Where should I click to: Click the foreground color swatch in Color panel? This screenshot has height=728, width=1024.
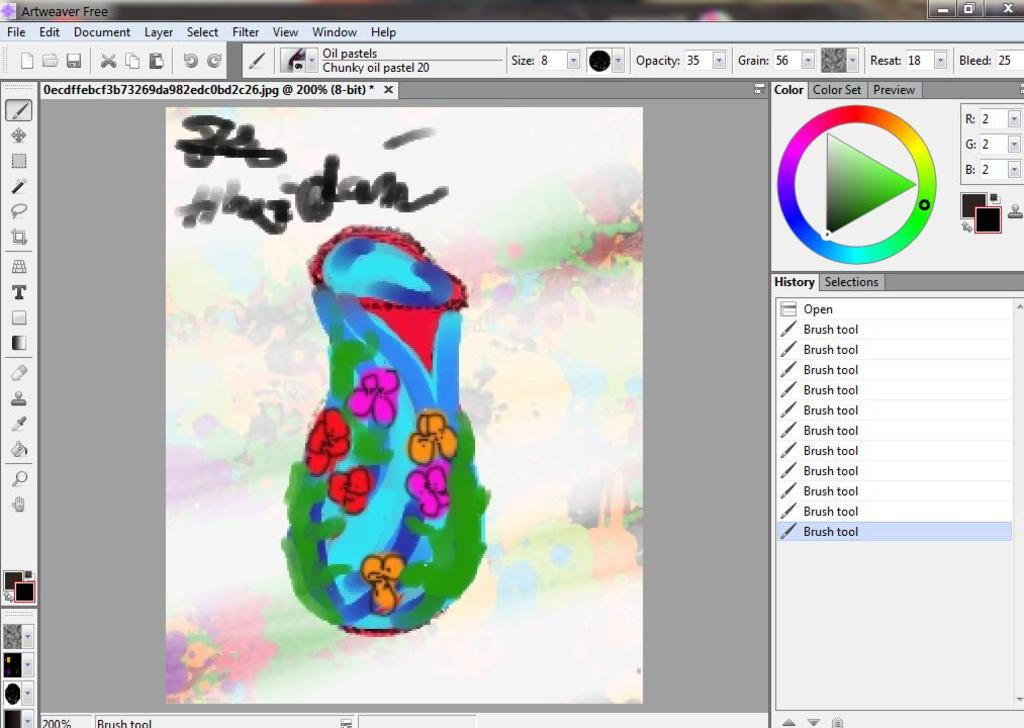(971, 203)
